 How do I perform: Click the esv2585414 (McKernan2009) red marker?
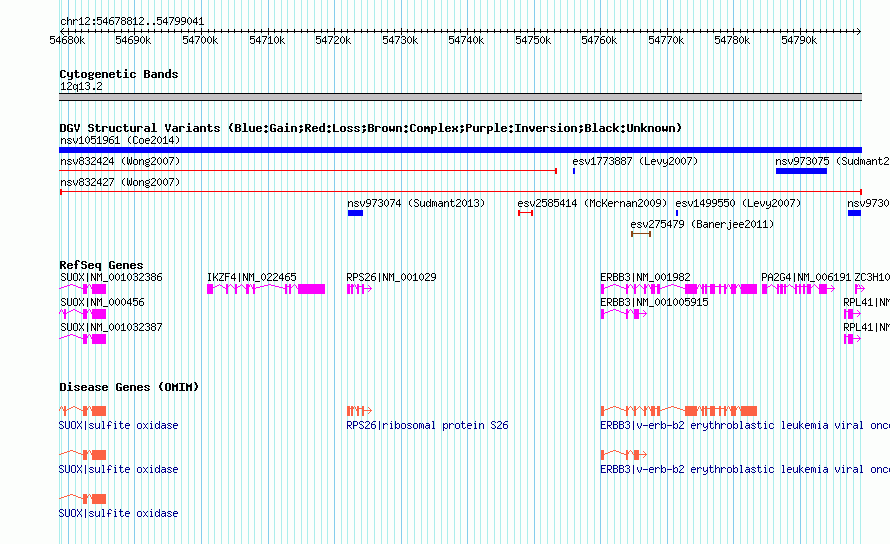[525, 213]
